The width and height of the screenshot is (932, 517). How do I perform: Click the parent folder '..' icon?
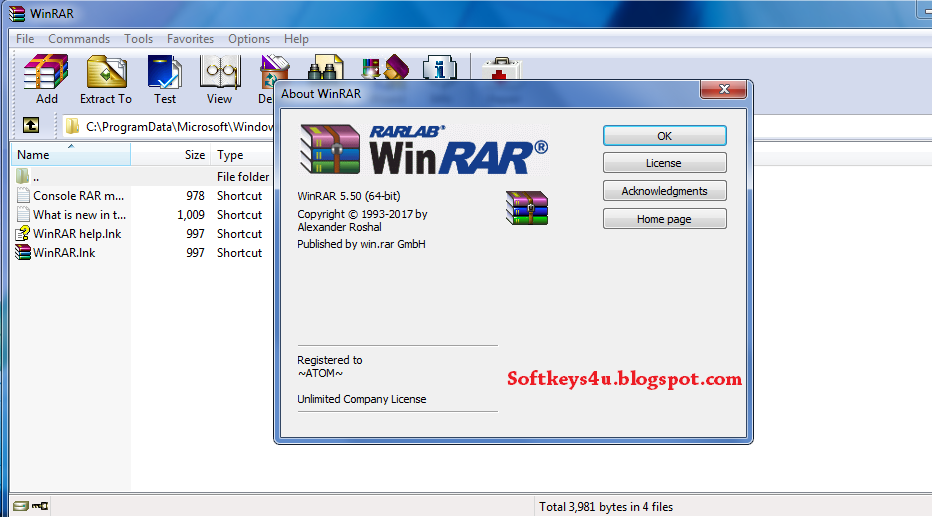(23, 176)
